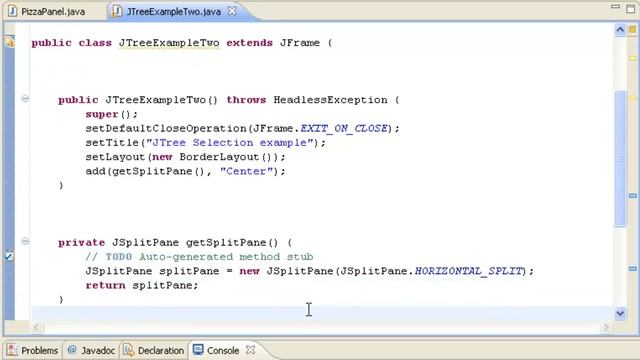
Task: Click the horizontal scroll right arrow
Action: [x=606, y=327]
